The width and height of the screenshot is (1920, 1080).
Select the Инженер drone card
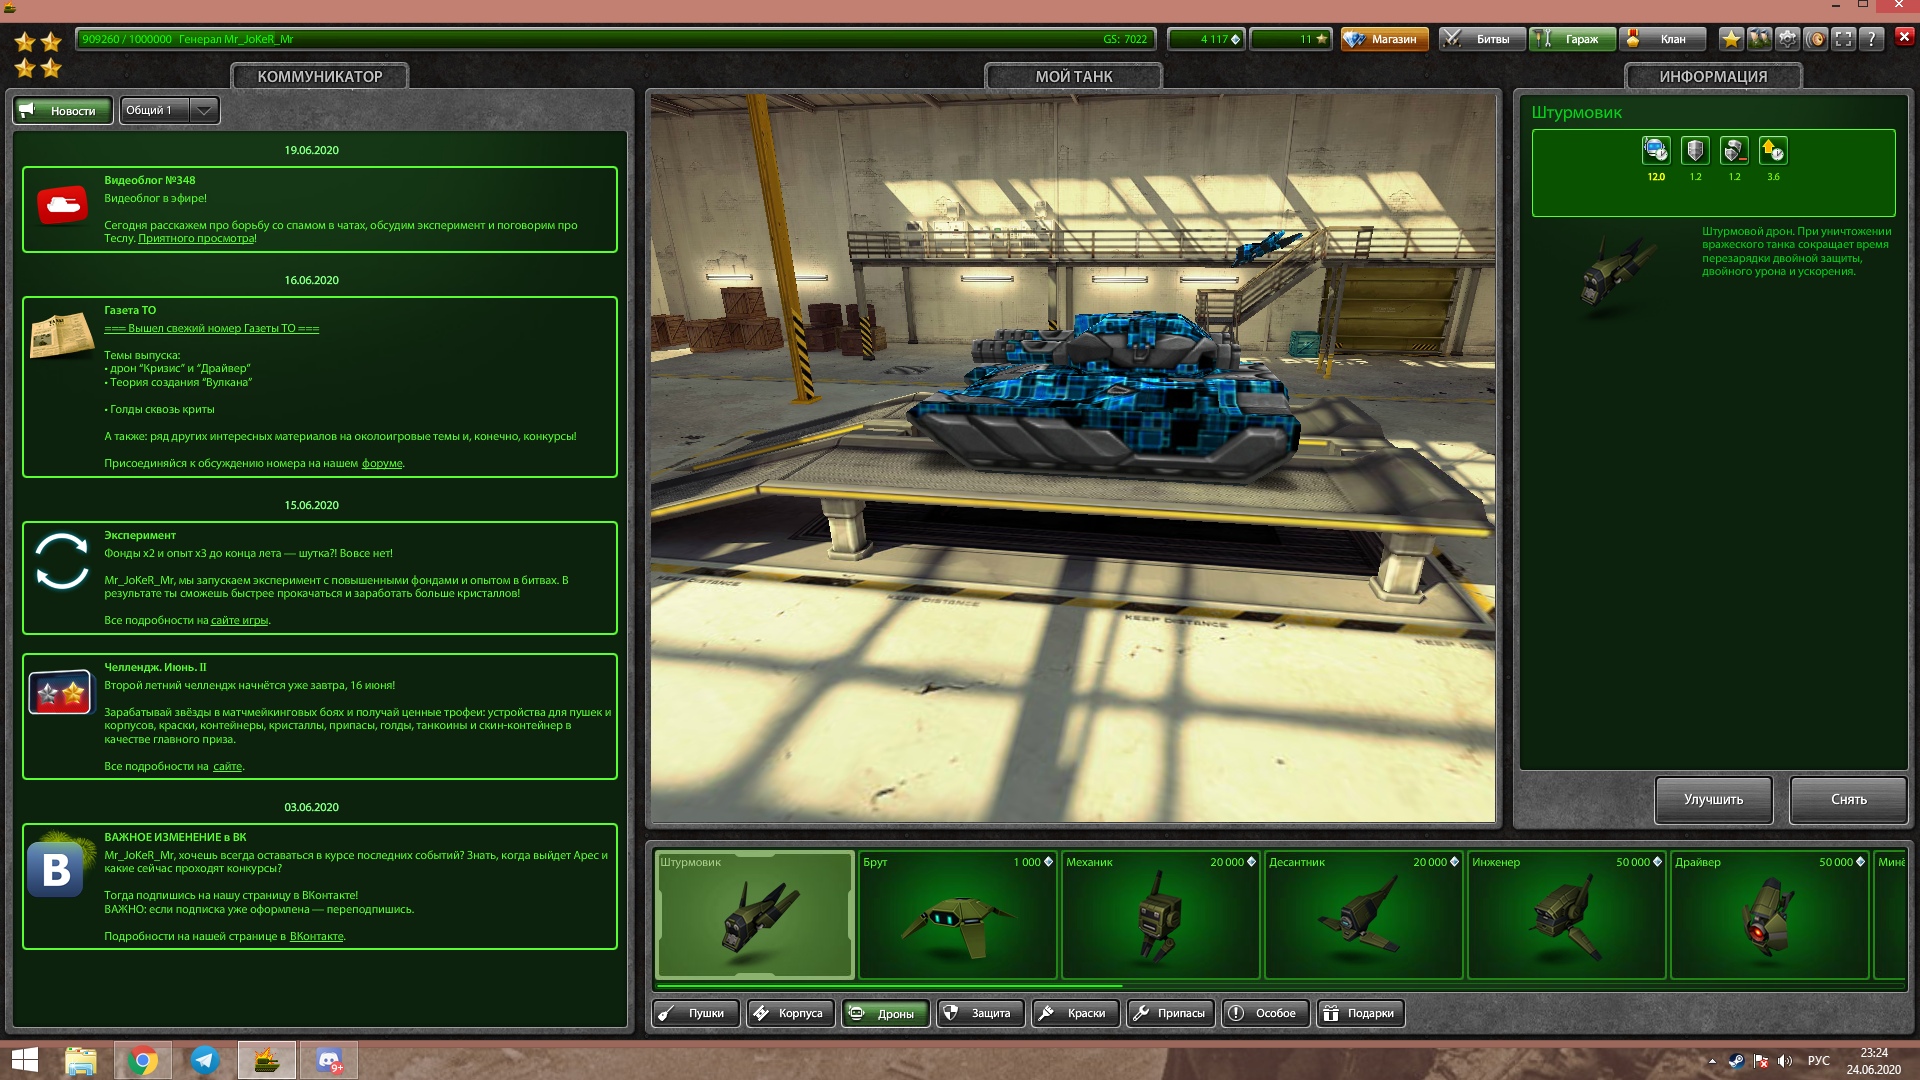pos(1567,915)
